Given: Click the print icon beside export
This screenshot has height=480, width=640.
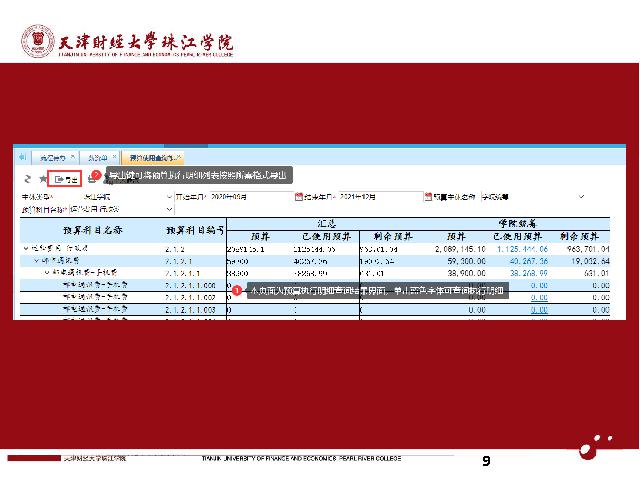Looking at the screenshot, I should point(91,179).
